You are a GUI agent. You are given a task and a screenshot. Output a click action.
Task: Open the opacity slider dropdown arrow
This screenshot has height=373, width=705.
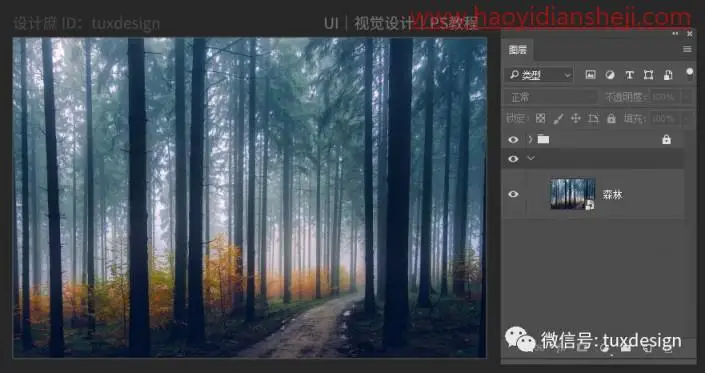[x=687, y=97]
